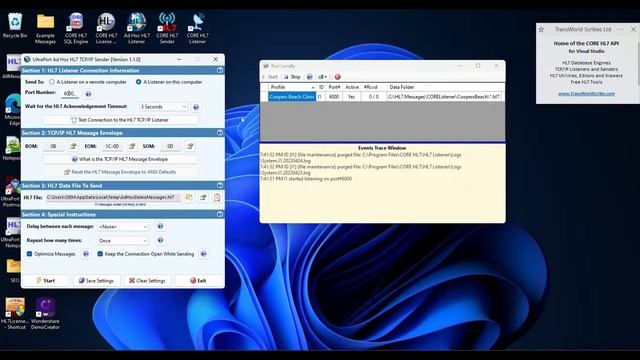The image size is (640, 360).
Task: Click Test Connection to the HL7 TCP/IP Listener
Action: (x=120, y=120)
